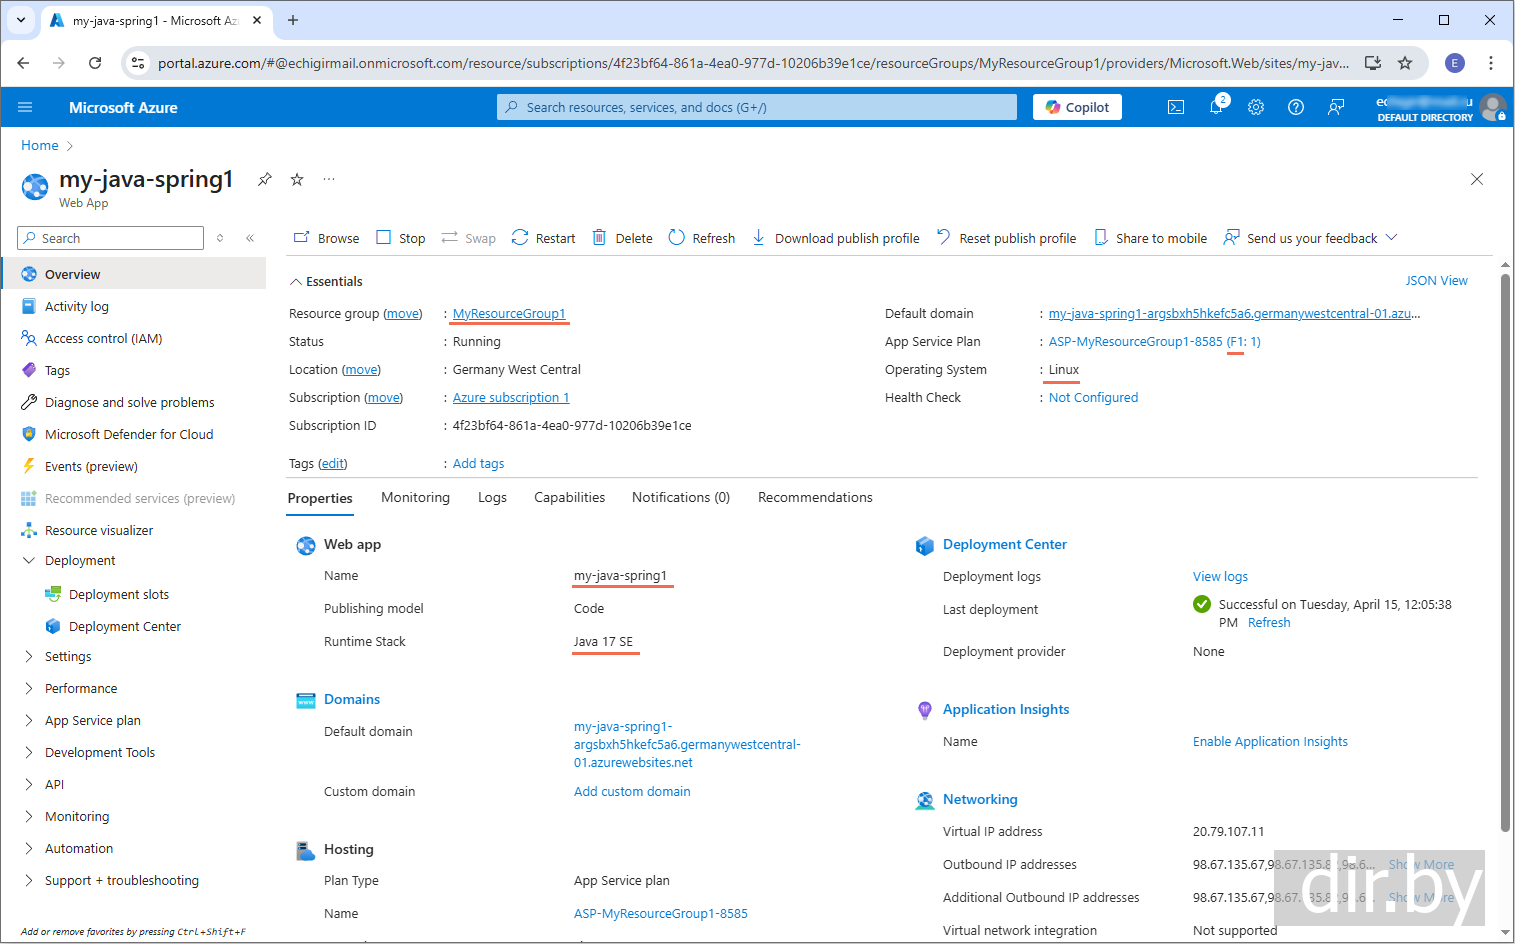The width and height of the screenshot is (1515, 944).
Task: Open the notifications bell icon
Action: click(1216, 107)
